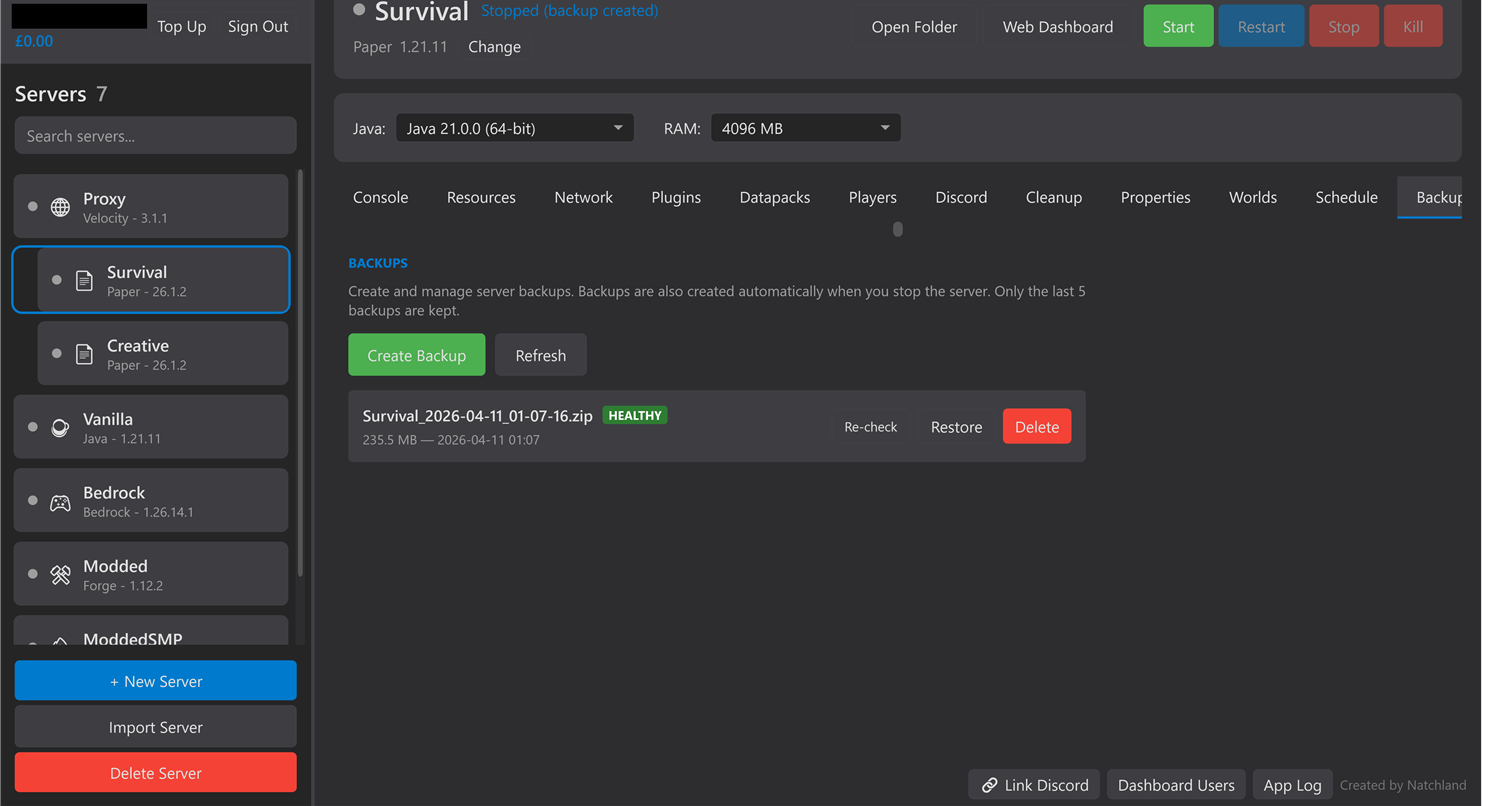This screenshot has height=806, width=1500.
Task: Restore the Survival backup zip
Action: (955, 426)
